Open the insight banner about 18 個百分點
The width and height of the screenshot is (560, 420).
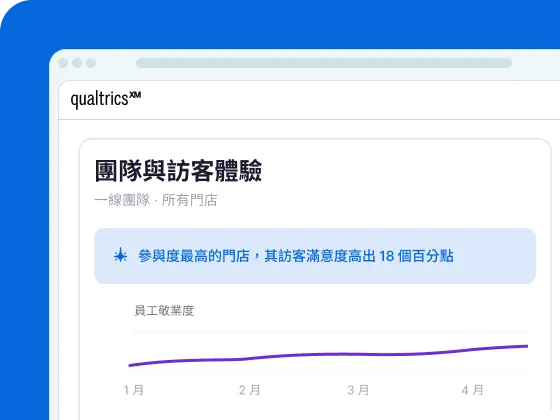tap(315, 256)
